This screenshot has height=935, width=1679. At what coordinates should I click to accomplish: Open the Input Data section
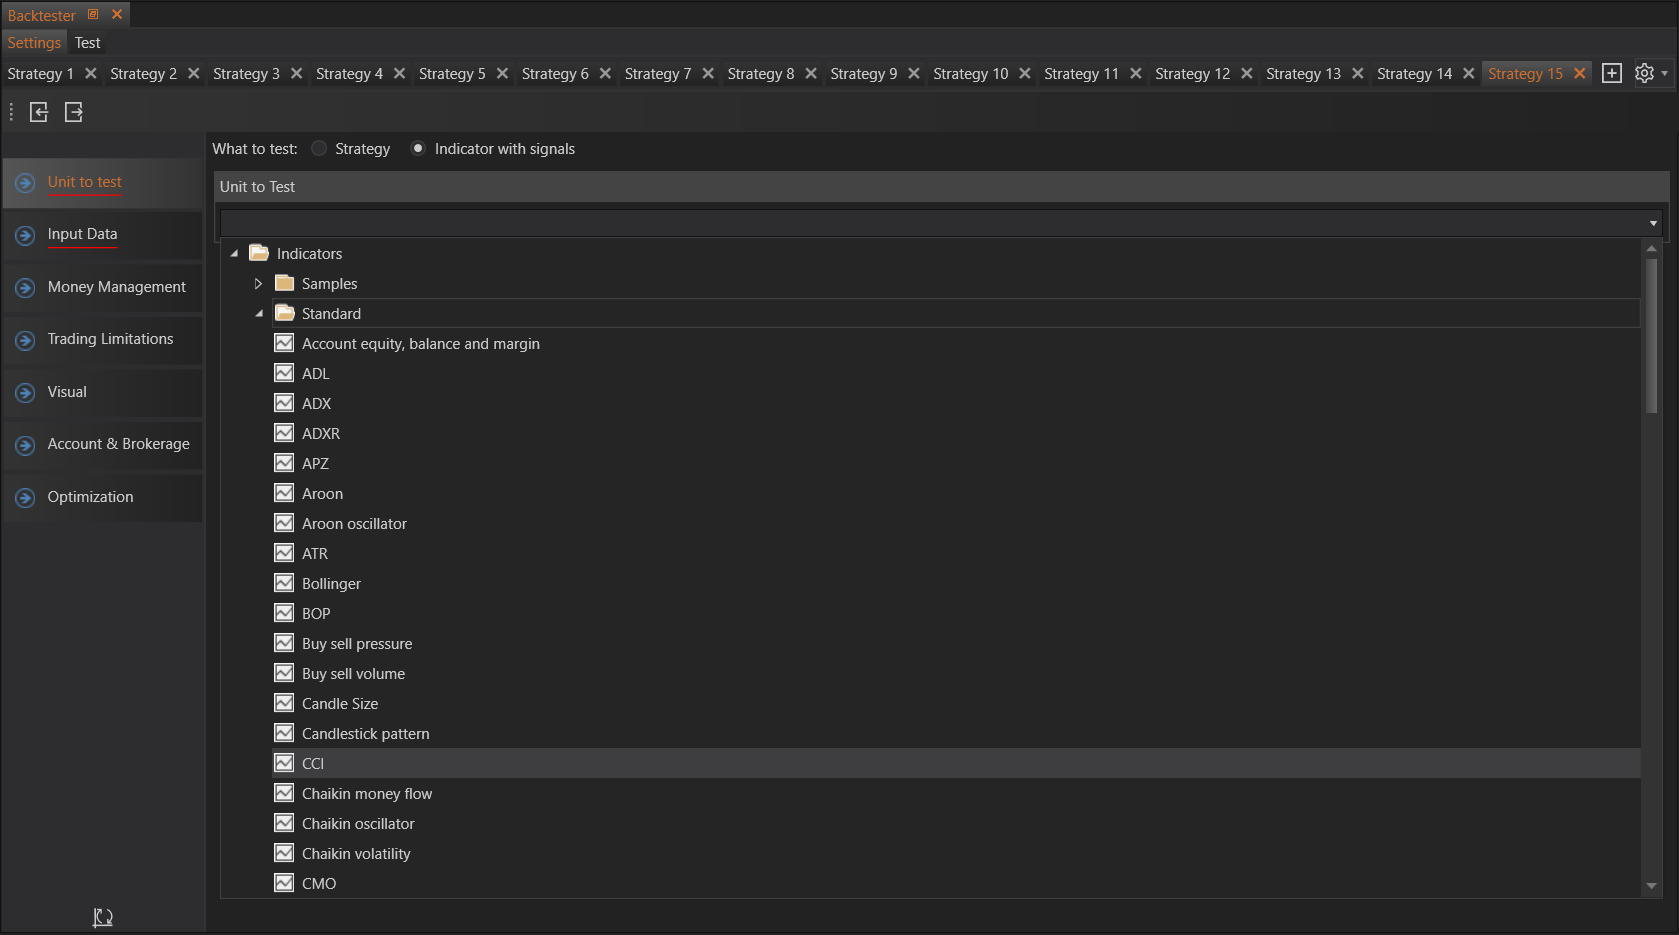pos(82,234)
